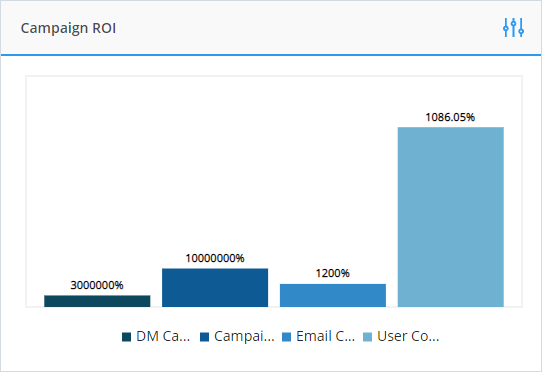This screenshot has height=372, width=542.
Task: Toggle the DM Ca... legend label
Action: point(163,336)
